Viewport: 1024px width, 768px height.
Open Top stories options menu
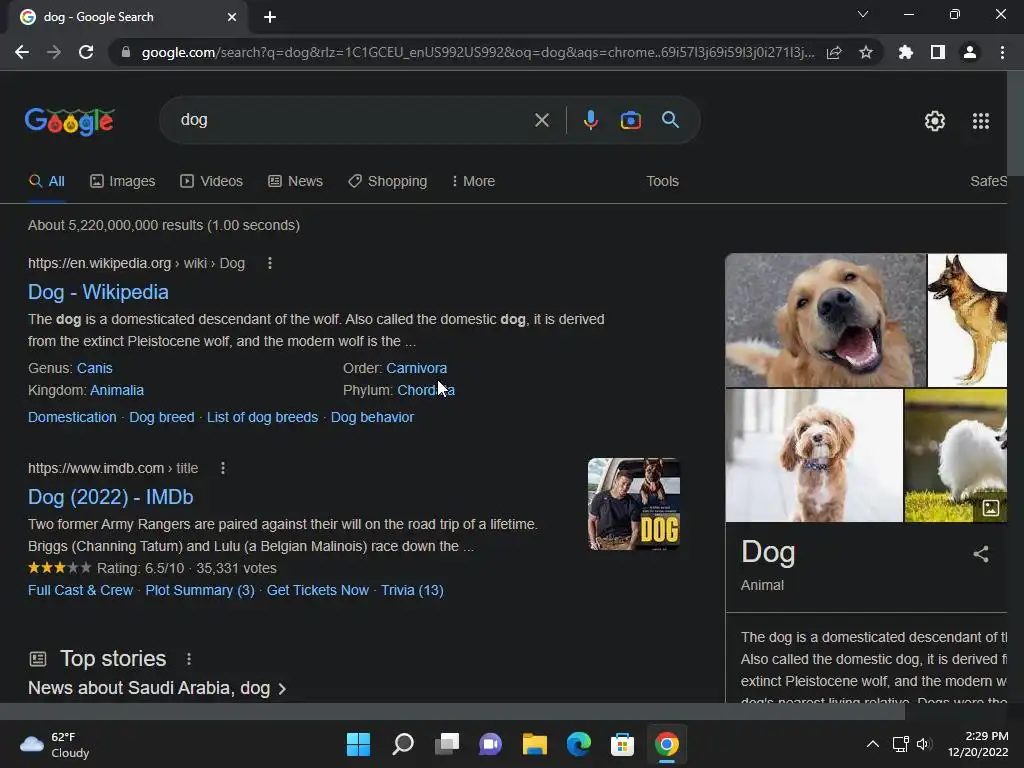pos(189,659)
